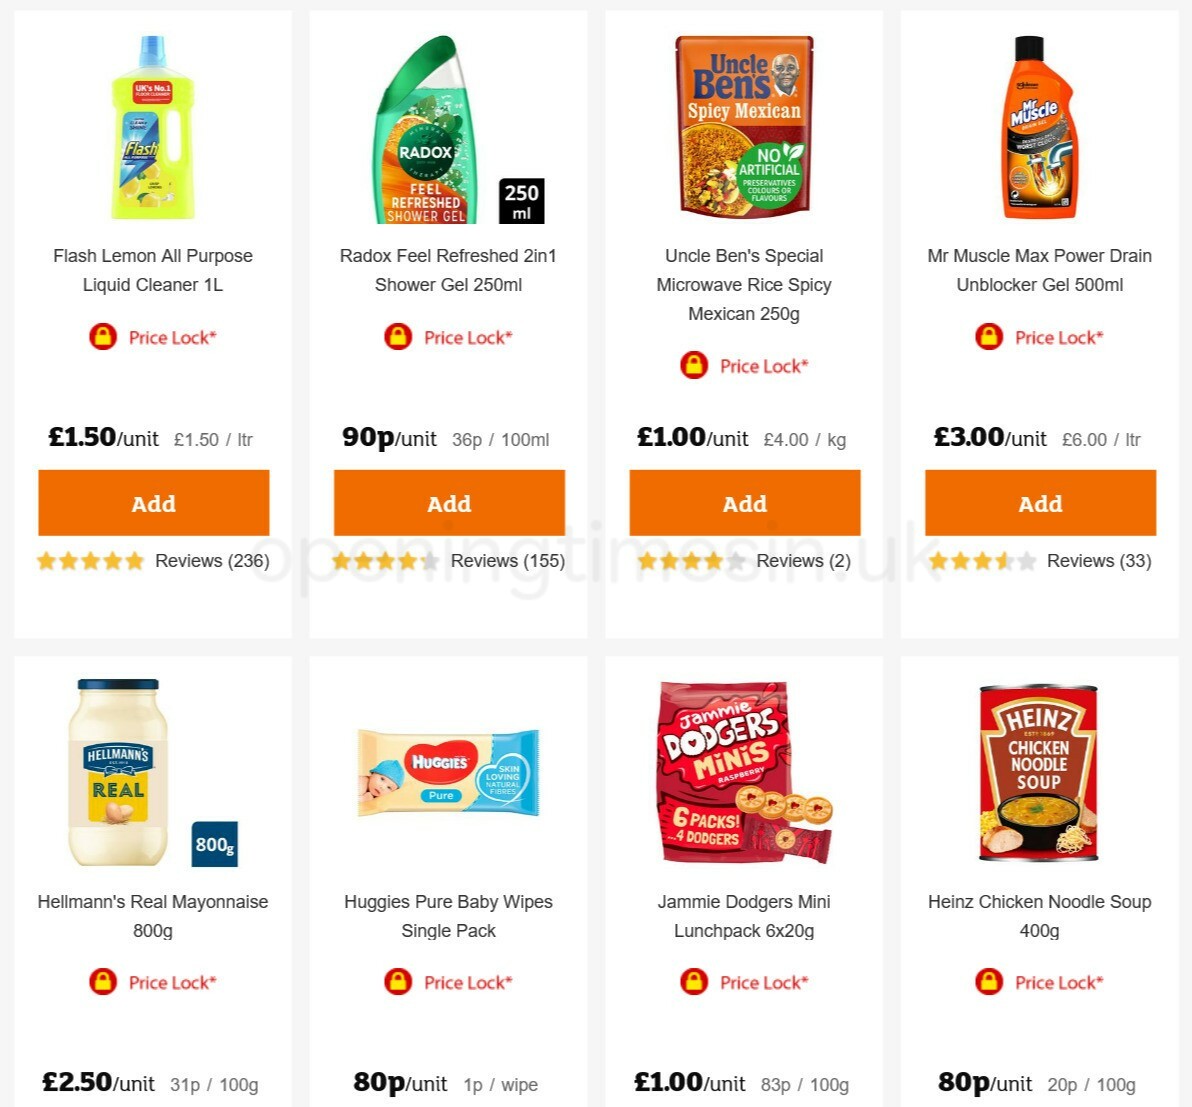Click Reviews (33) link for Mr Muscle

[x=1098, y=561]
